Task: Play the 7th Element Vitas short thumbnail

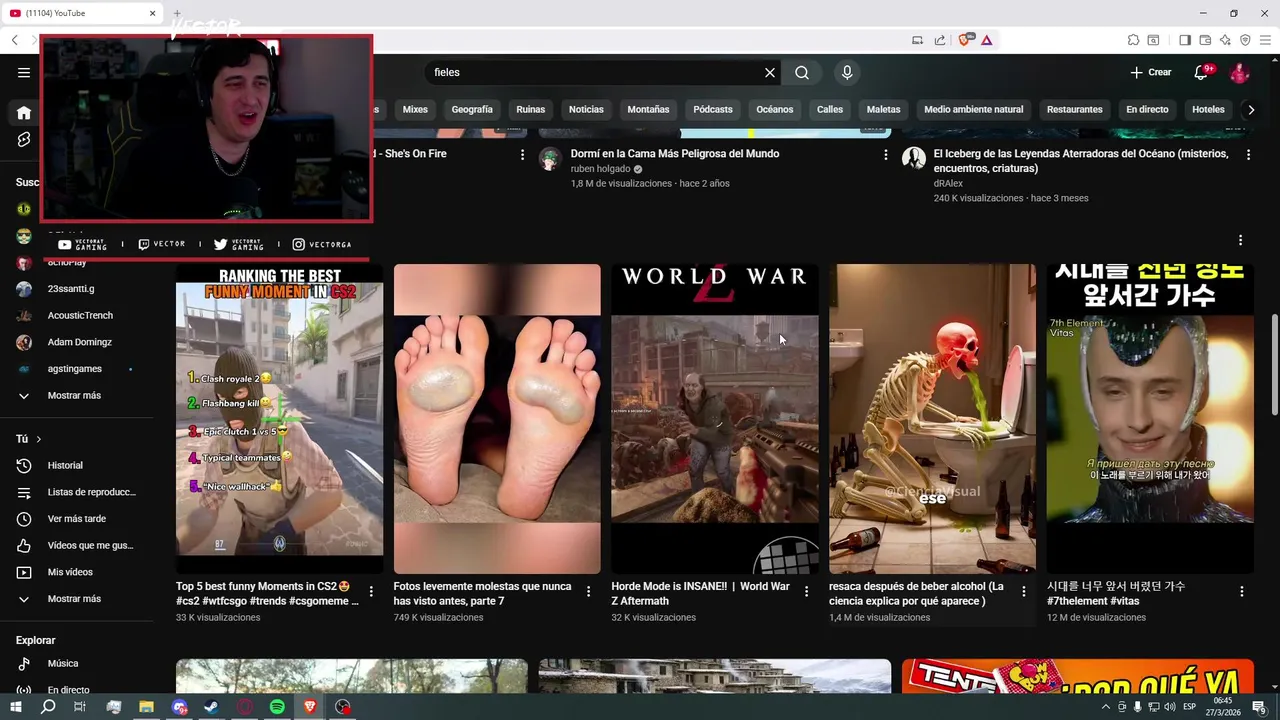Action: pyautogui.click(x=1150, y=418)
